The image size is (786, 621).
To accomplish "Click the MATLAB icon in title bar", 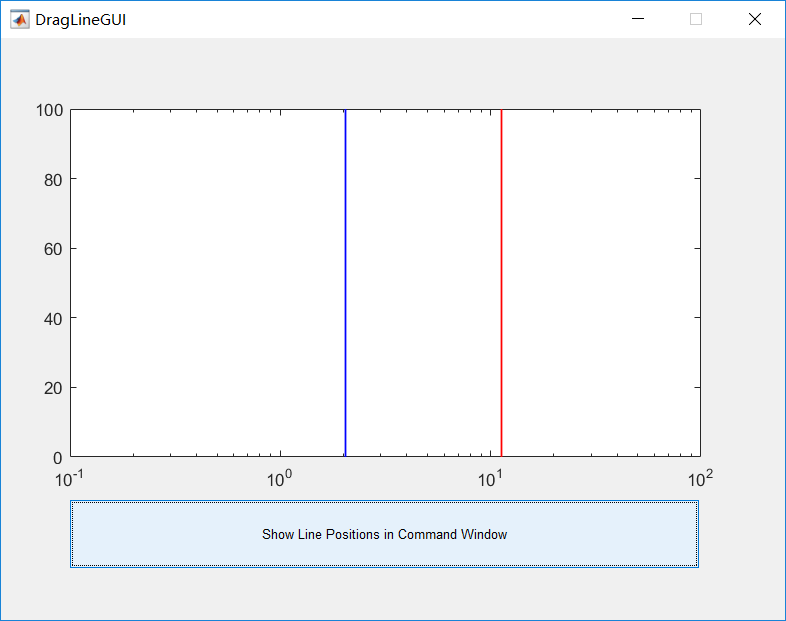I will 20,20.
